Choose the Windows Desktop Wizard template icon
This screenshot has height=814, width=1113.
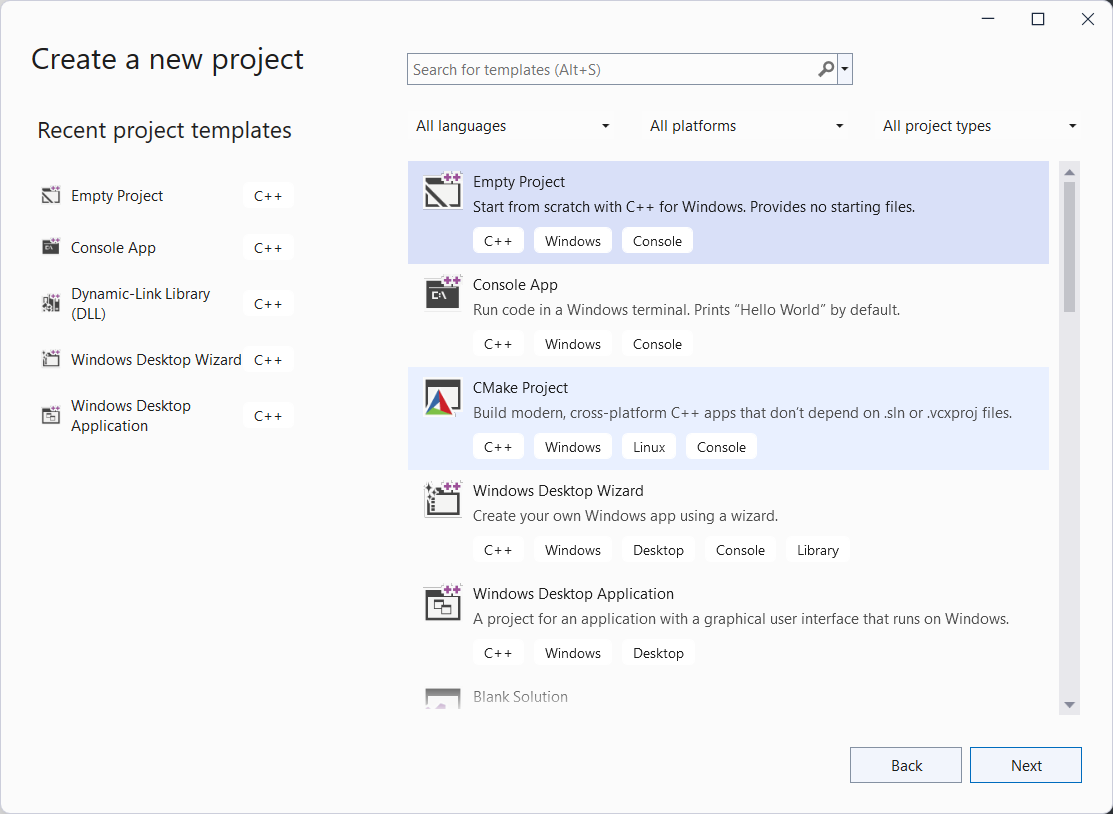(442, 500)
